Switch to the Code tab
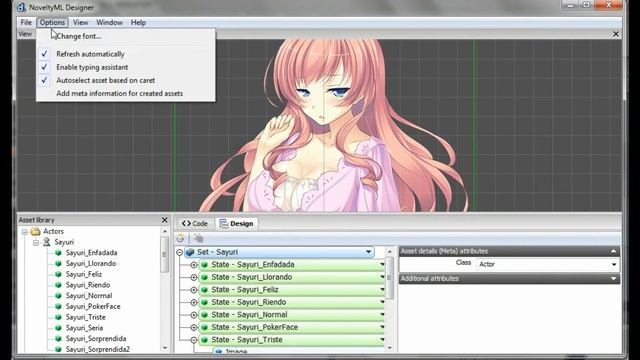This screenshot has height=360, width=640. coord(195,224)
